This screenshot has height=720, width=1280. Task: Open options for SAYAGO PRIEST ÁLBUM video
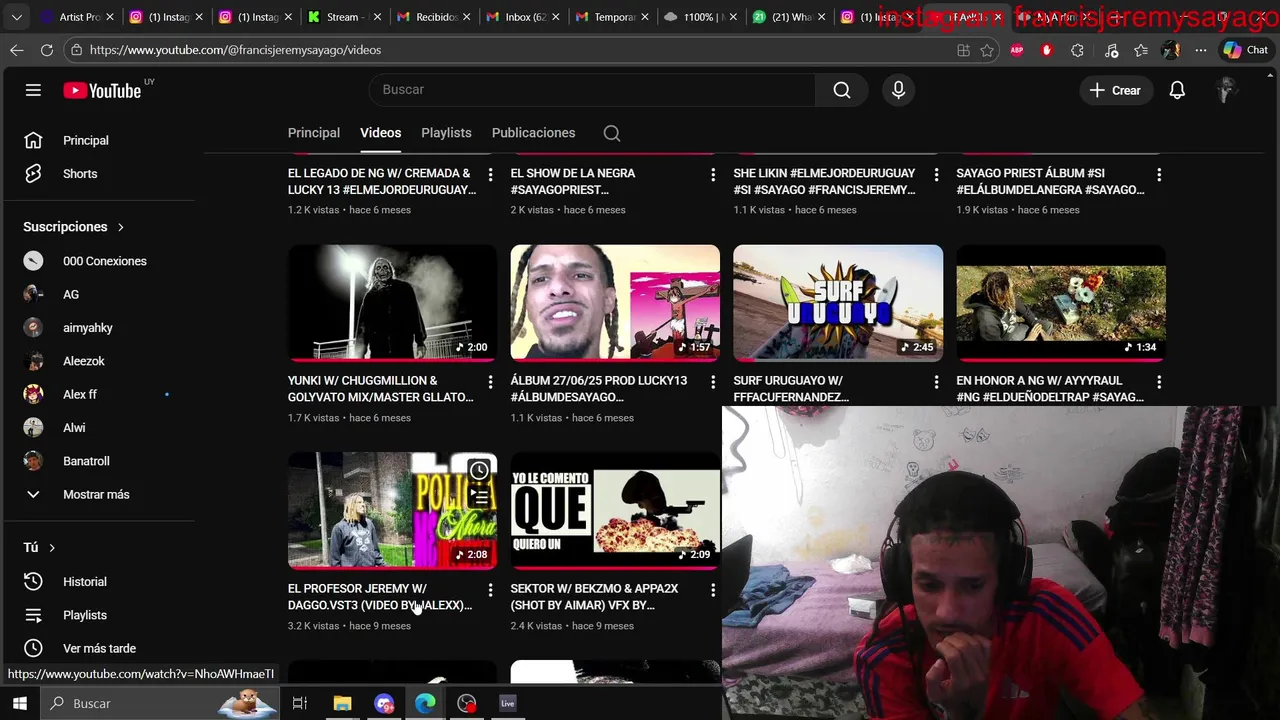click(x=1159, y=175)
